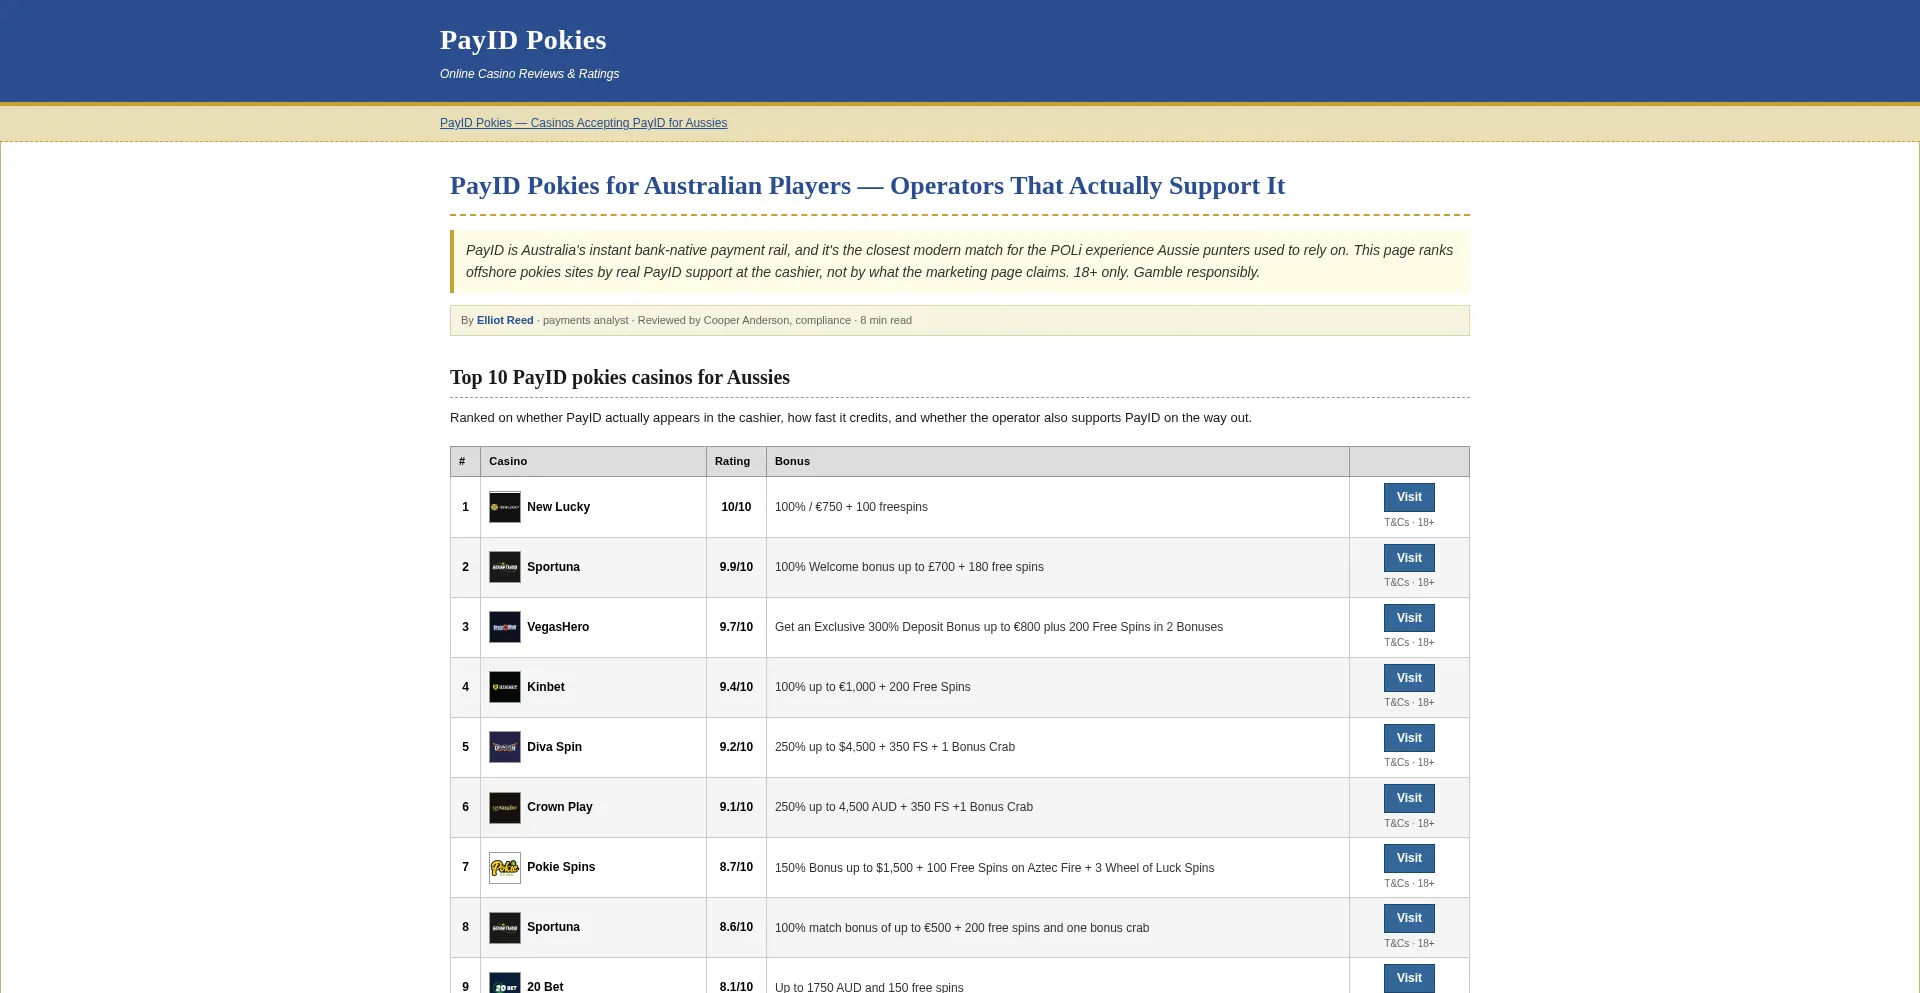Open author Elliot Reed's profile
The image size is (1920, 993).
pyautogui.click(x=505, y=320)
